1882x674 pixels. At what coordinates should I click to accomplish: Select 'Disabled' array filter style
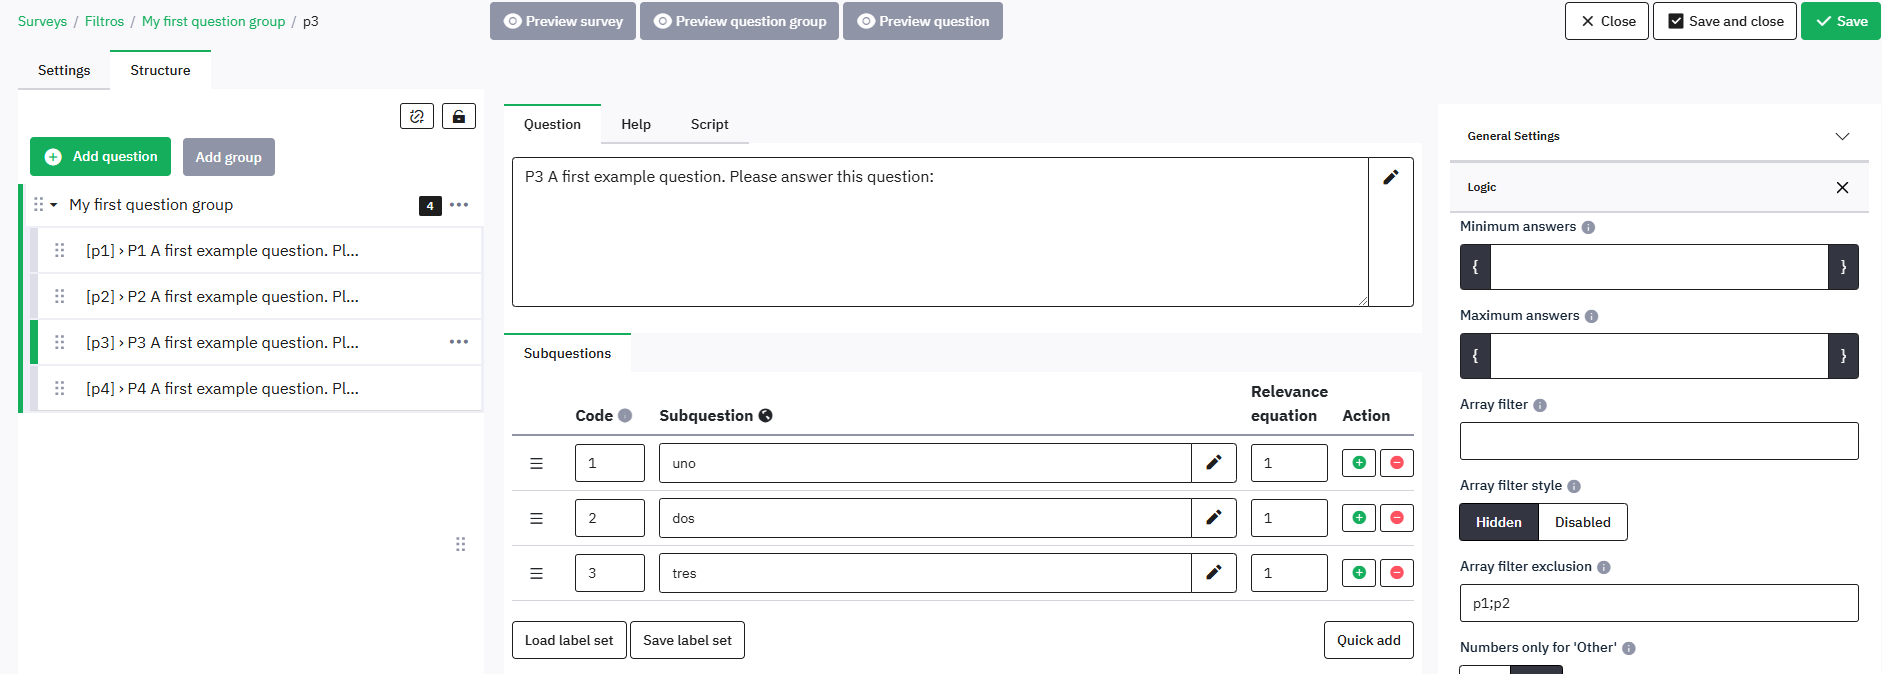click(x=1582, y=522)
